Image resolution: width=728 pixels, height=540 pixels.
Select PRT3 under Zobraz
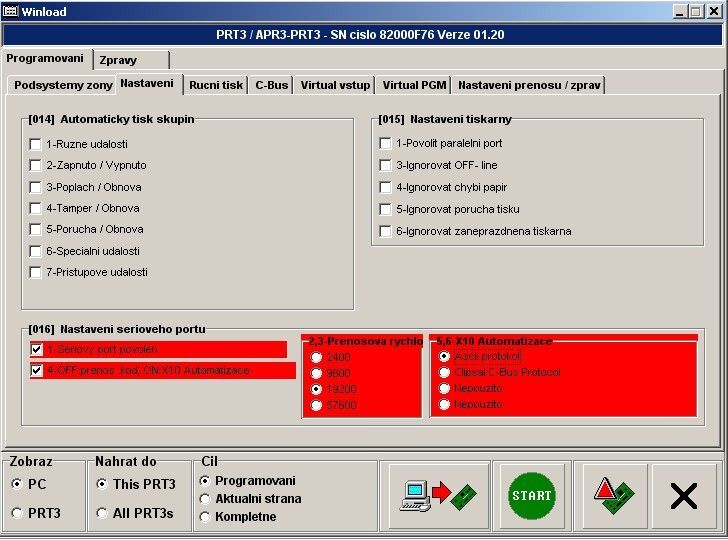(x=17, y=513)
